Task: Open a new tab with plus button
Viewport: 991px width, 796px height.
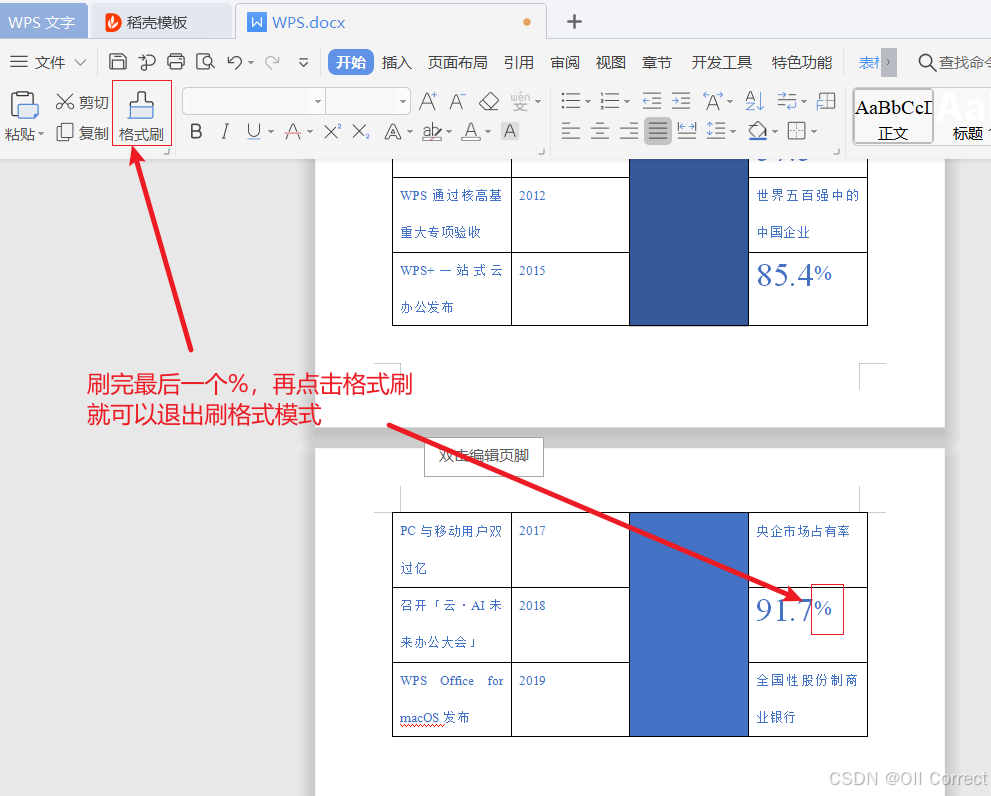Action: point(574,22)
